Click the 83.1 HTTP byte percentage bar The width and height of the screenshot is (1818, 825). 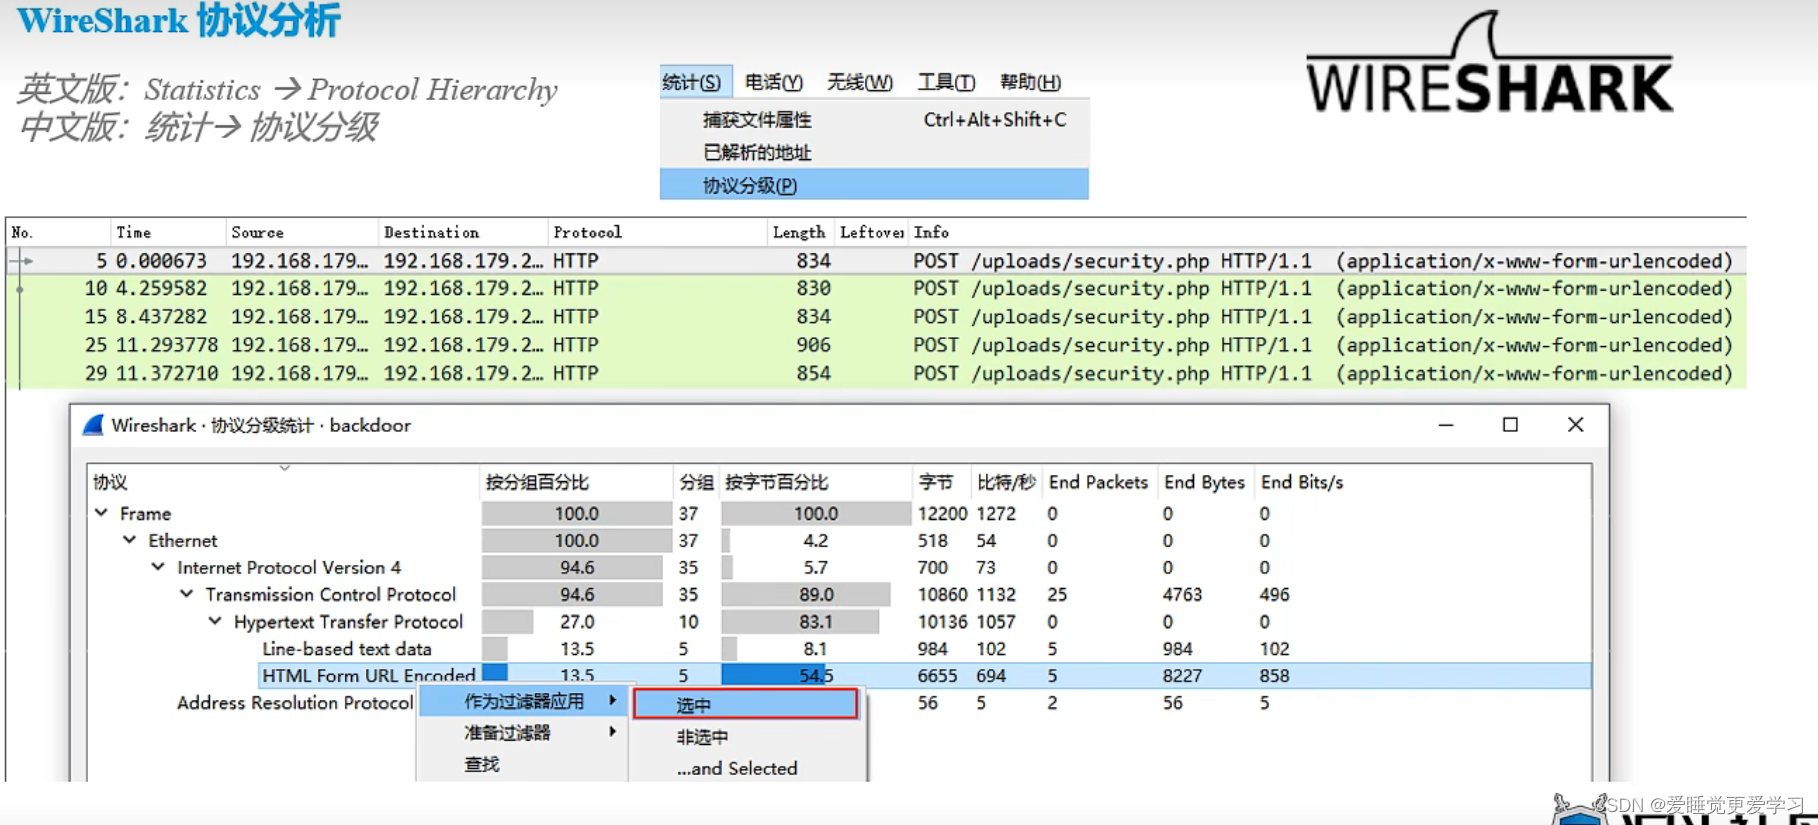(816, 622)
